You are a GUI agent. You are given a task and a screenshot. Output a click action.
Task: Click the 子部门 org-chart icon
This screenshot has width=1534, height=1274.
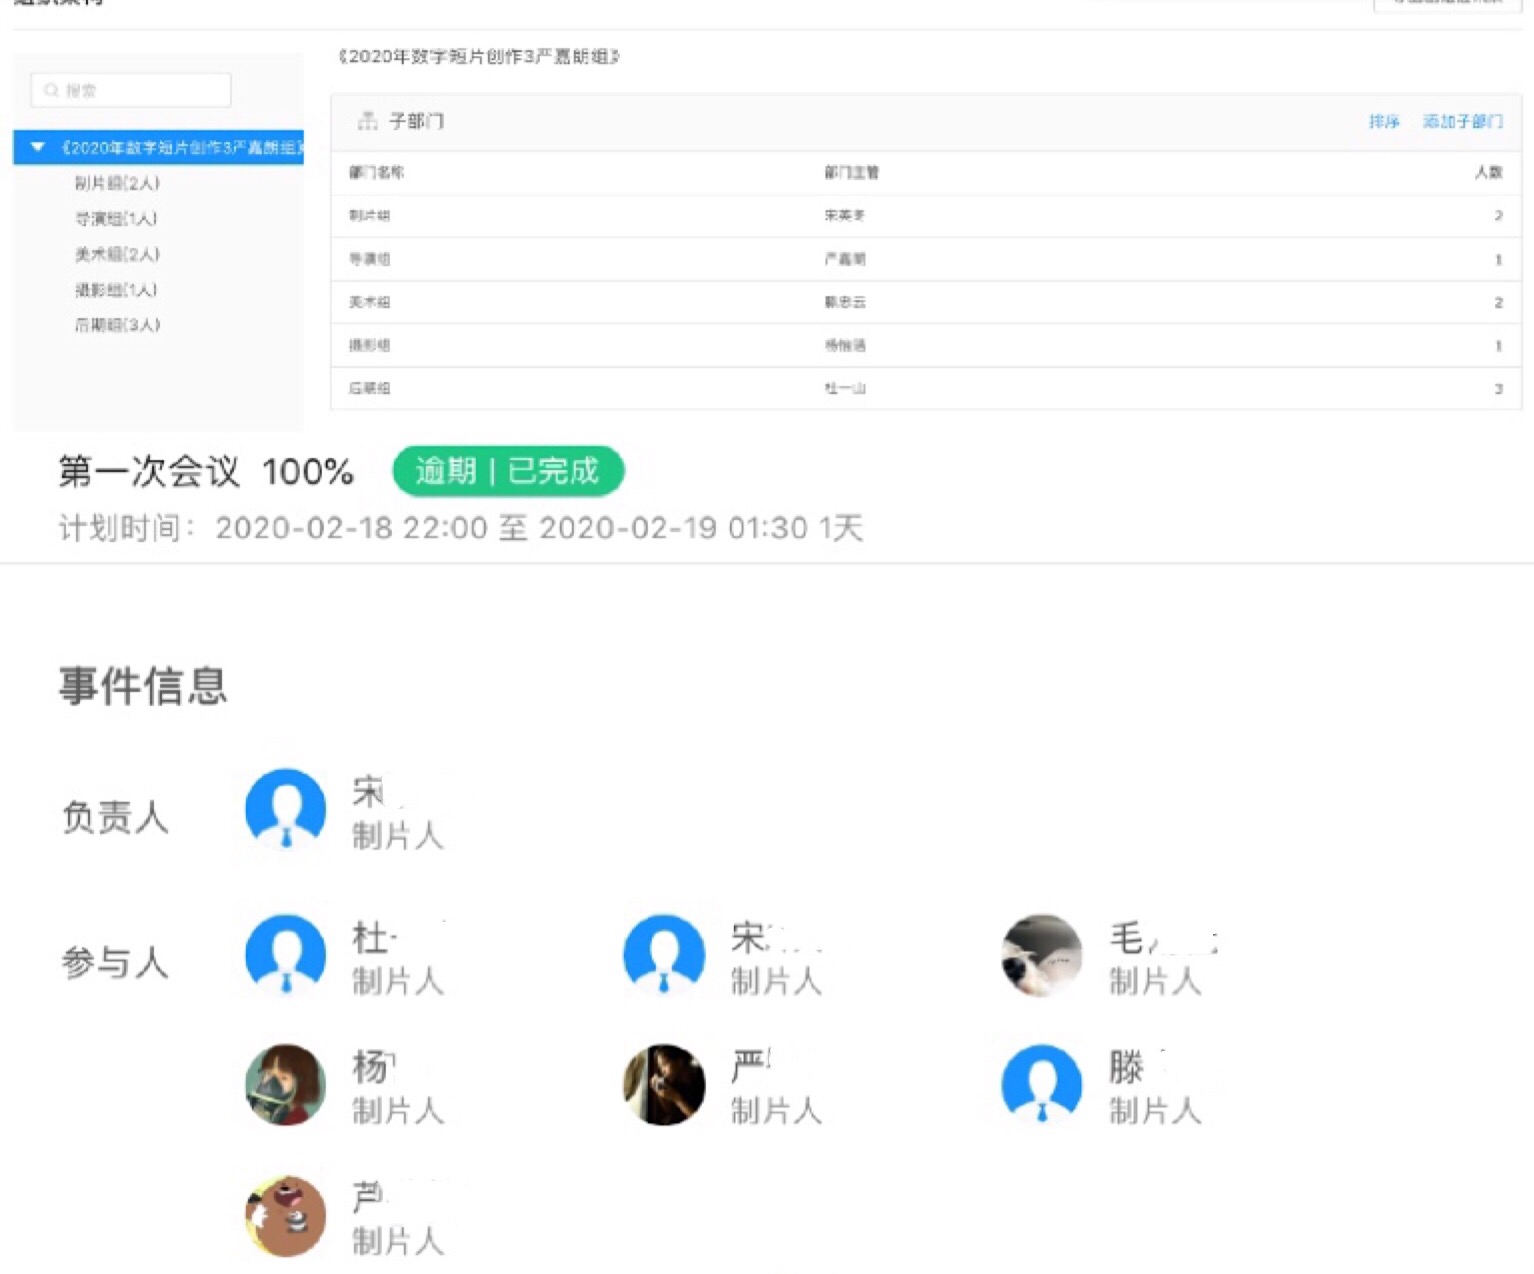coord(367,121)
